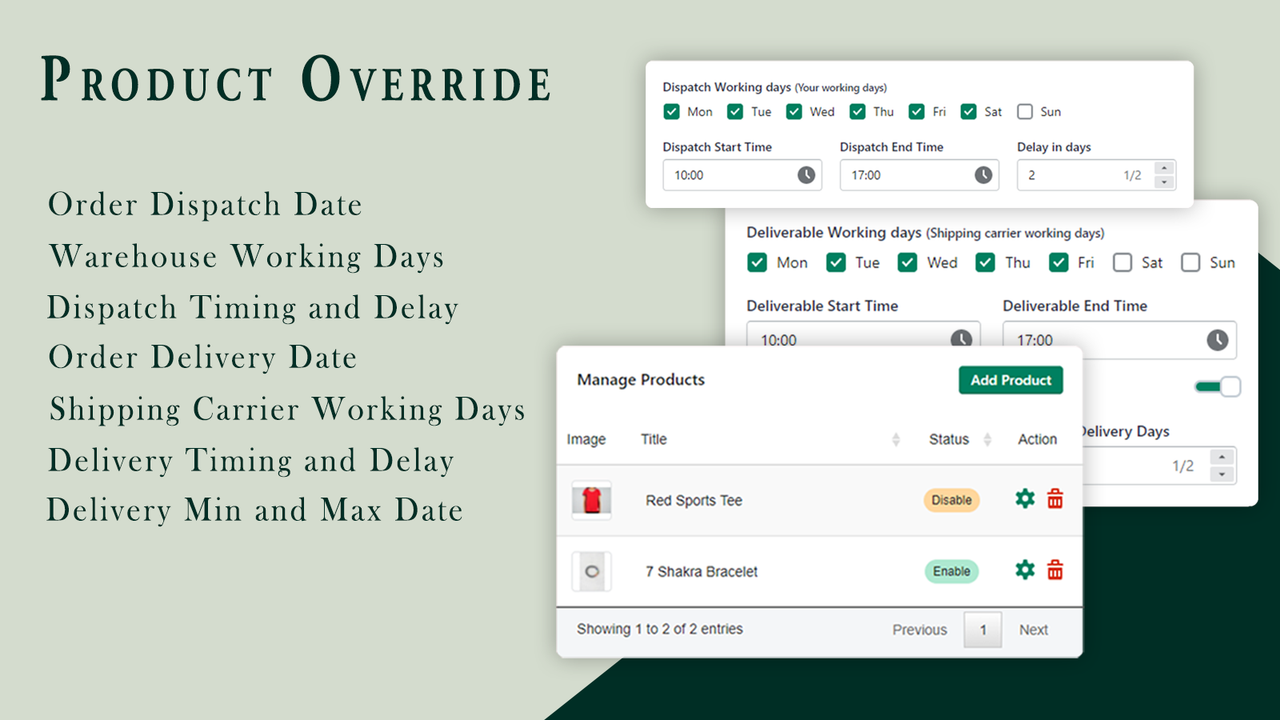The image size is (1280, 720).
Task: Sort products by the Status column
Action: 986,440
